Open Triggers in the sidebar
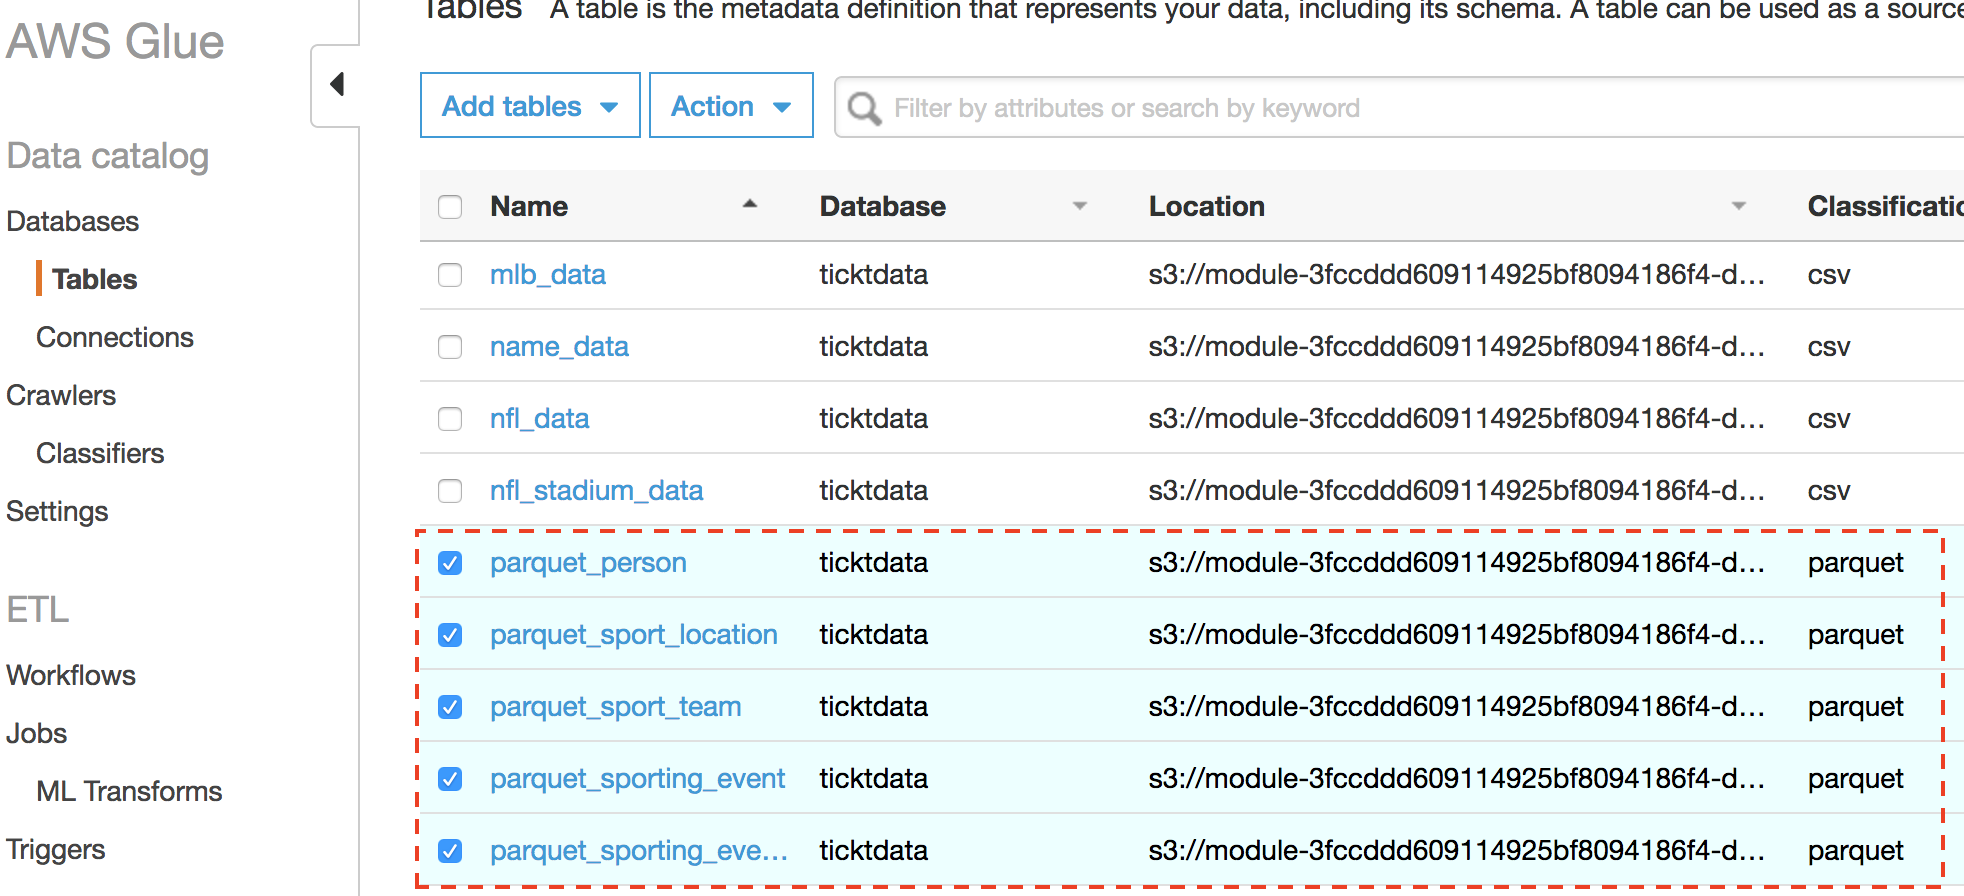 [x=56, y=849]
